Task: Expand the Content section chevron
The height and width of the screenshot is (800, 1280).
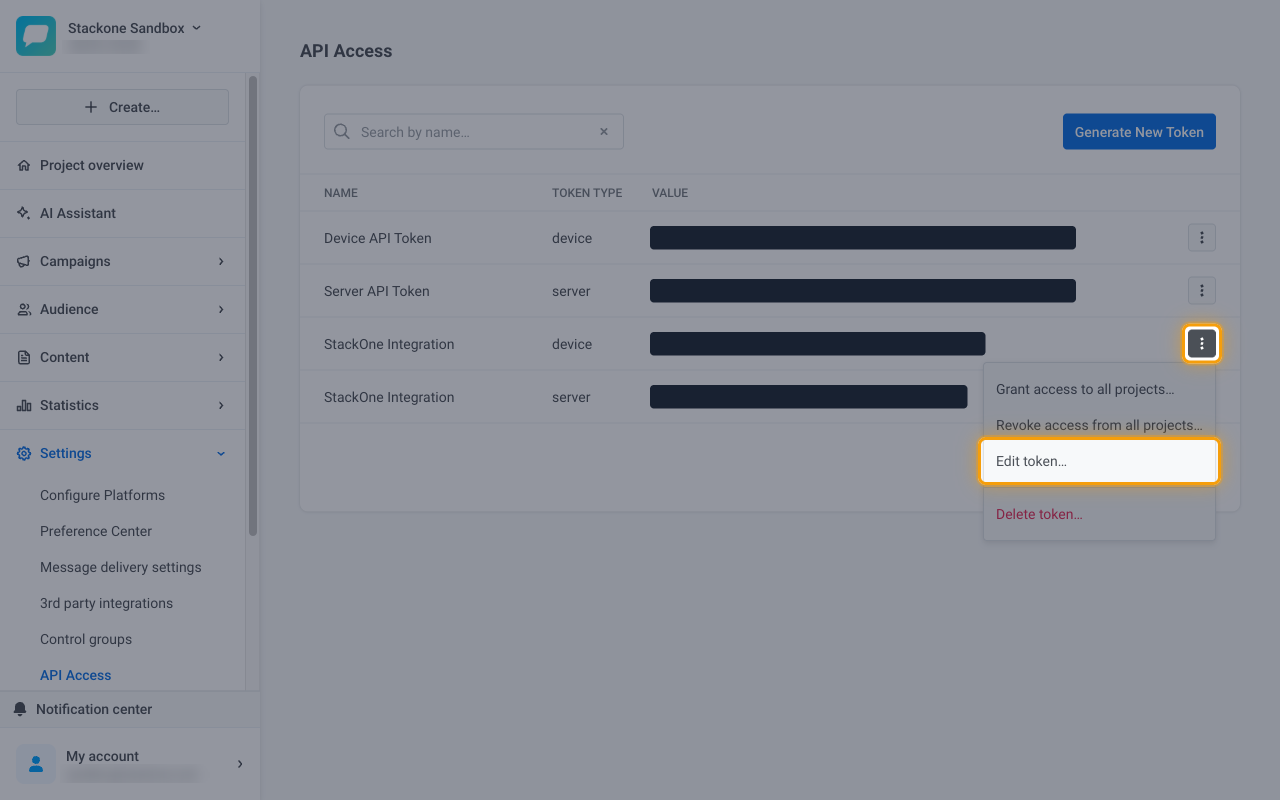Action: [221, 357]
